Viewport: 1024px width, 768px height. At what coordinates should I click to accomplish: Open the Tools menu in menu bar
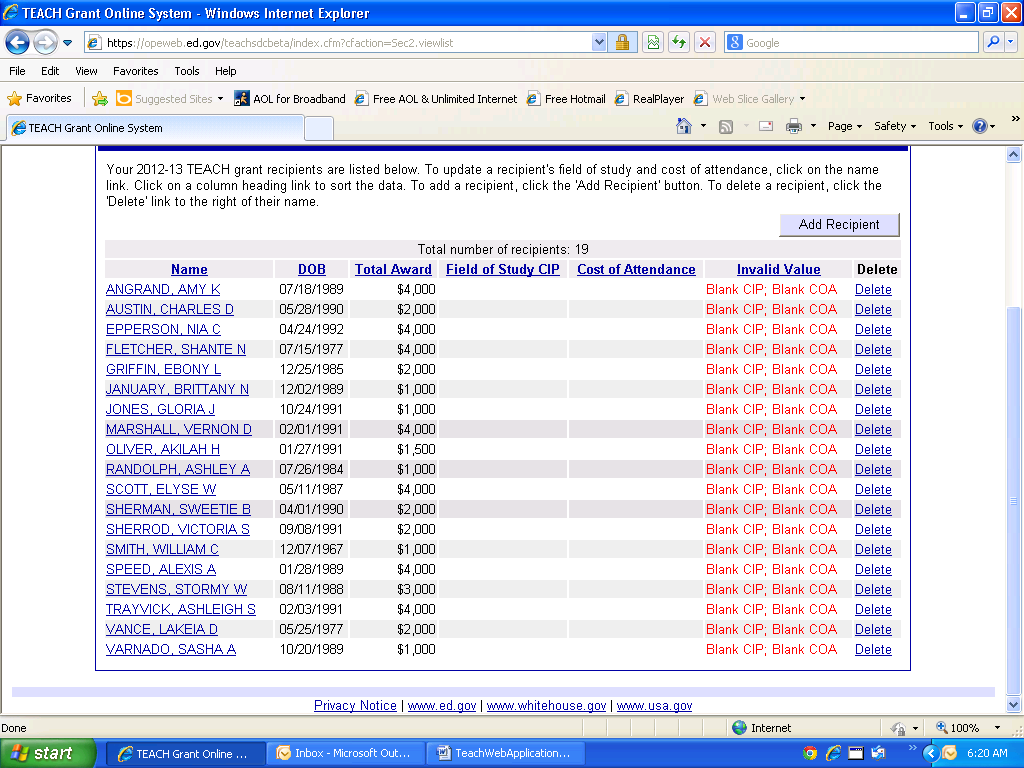click(187, 71)
